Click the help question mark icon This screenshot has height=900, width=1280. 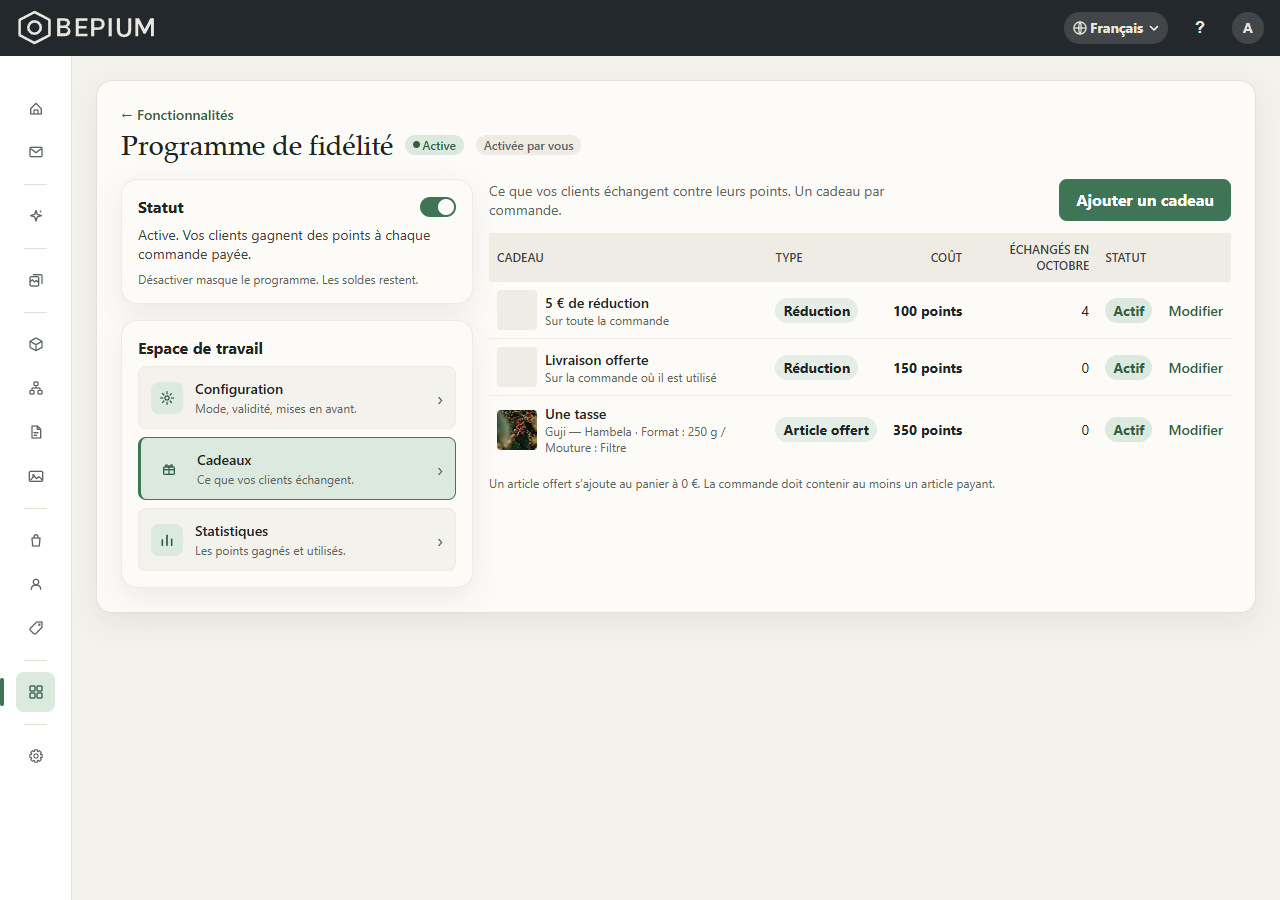(1200, 28)
